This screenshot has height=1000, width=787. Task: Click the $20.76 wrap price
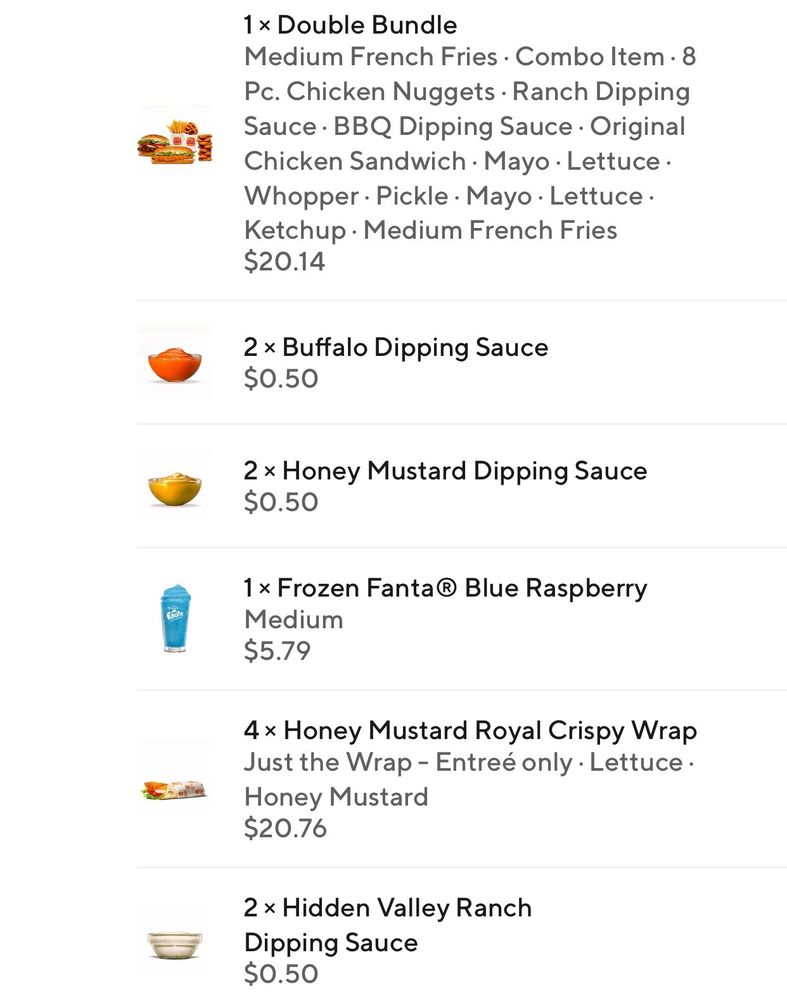pyautogui.click(x=285, y=828)
